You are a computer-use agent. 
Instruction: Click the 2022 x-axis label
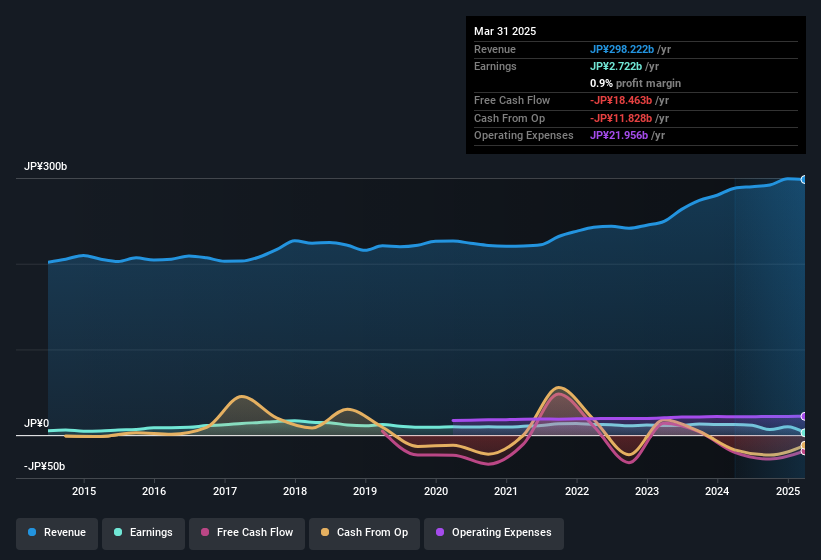(x=576, y=491)
